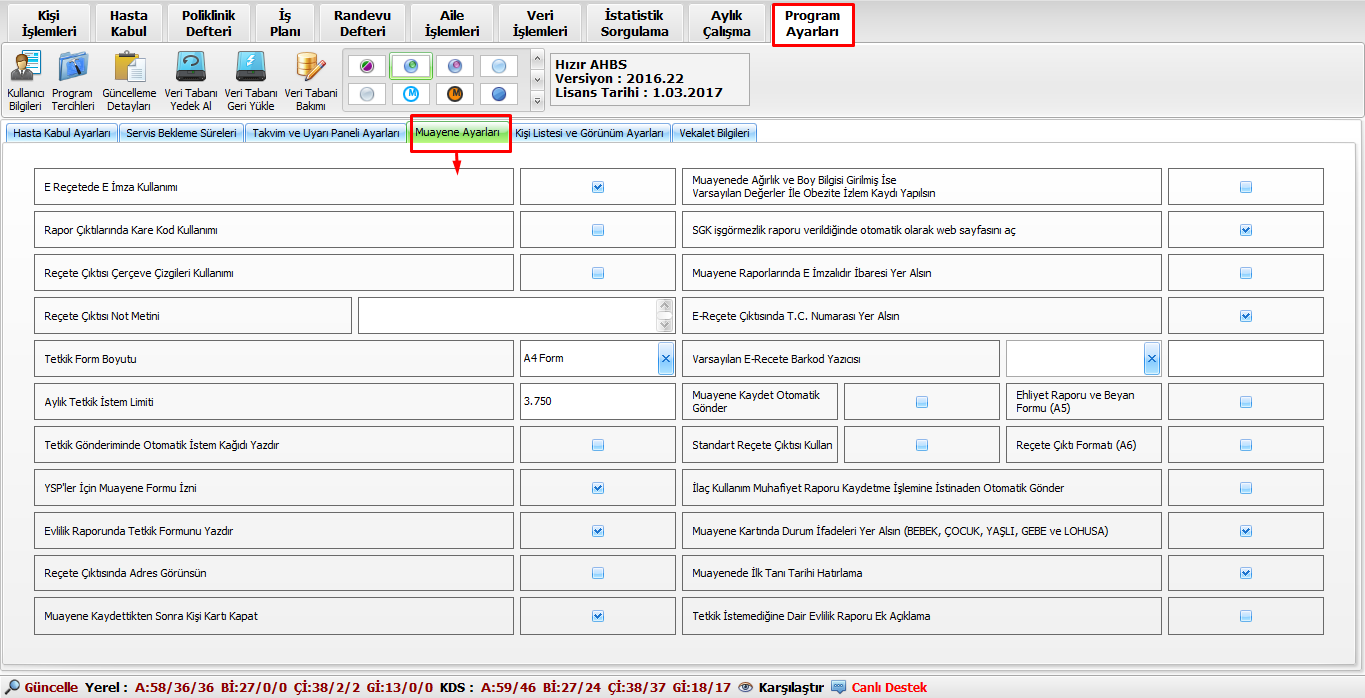Open the Vekalet Bilgileri tab
The height and width of the screenshot is (698, 1365).
(715, 133)
